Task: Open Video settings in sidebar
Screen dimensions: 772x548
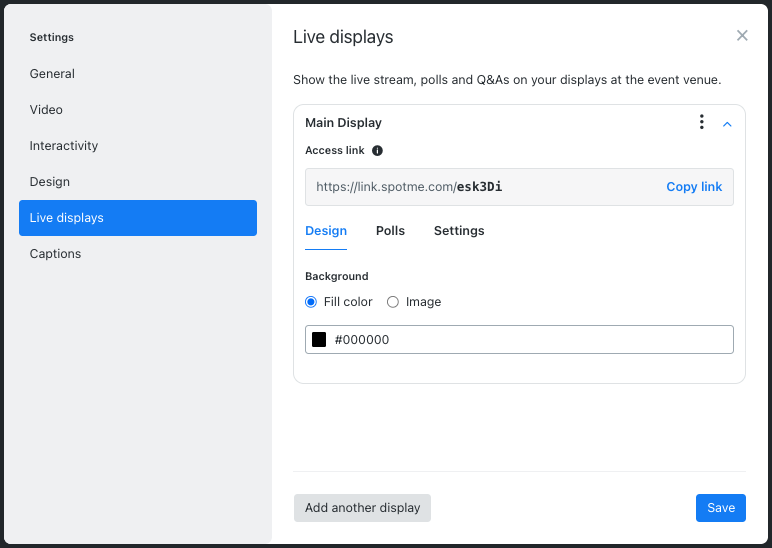Action: click(138, 110)
